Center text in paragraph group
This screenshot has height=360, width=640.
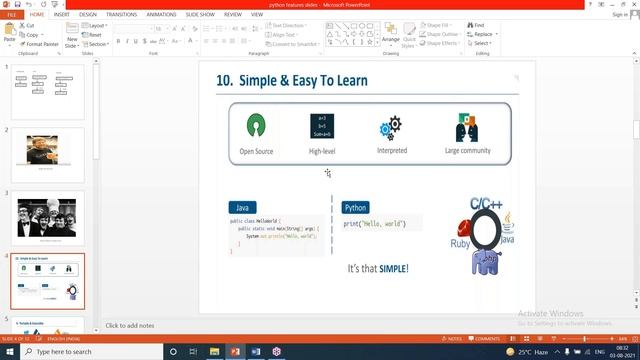pos(215,41)
